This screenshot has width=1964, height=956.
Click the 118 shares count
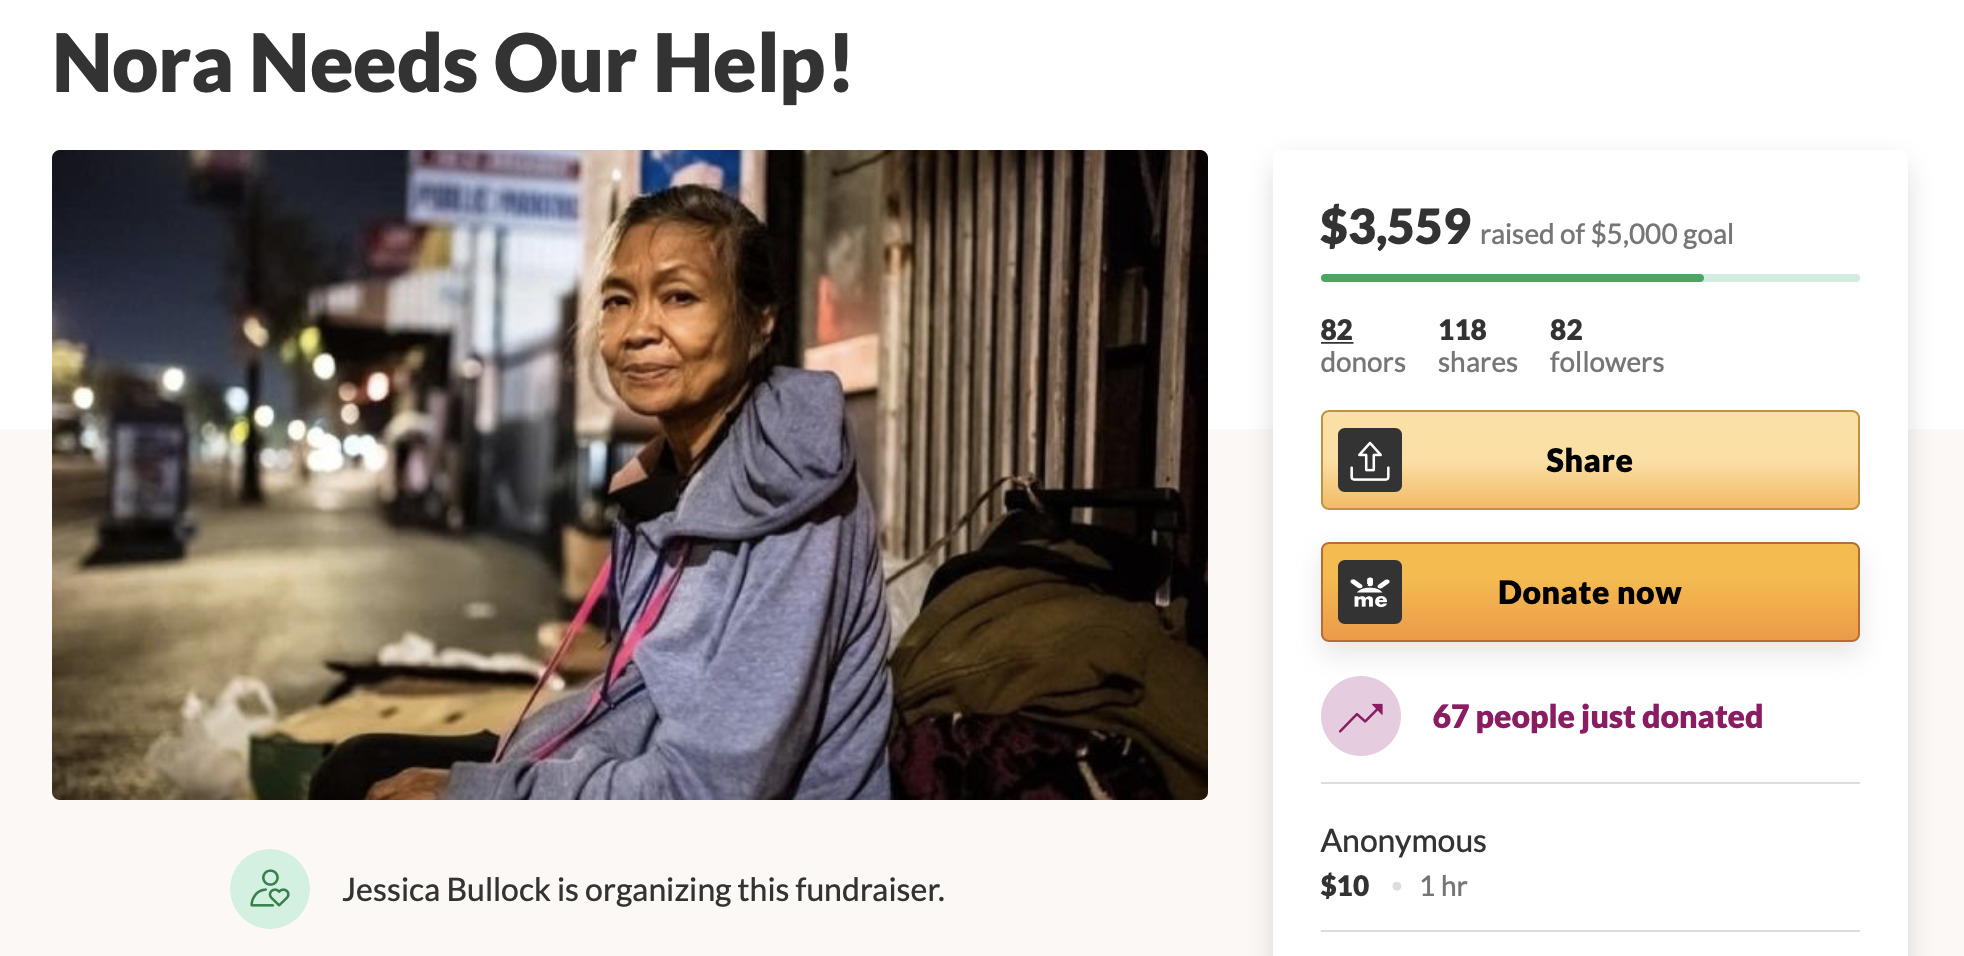click(1477, 346)
